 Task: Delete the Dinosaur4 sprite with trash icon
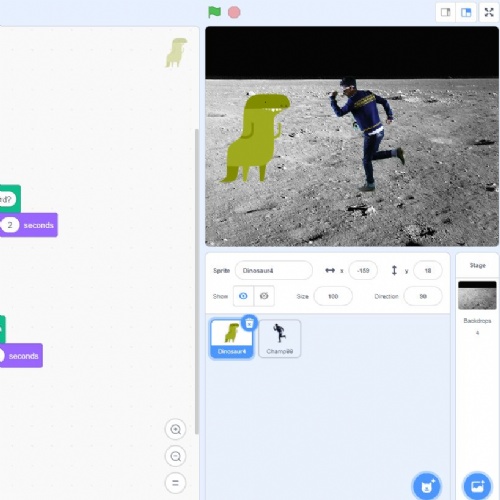(249, 323)
